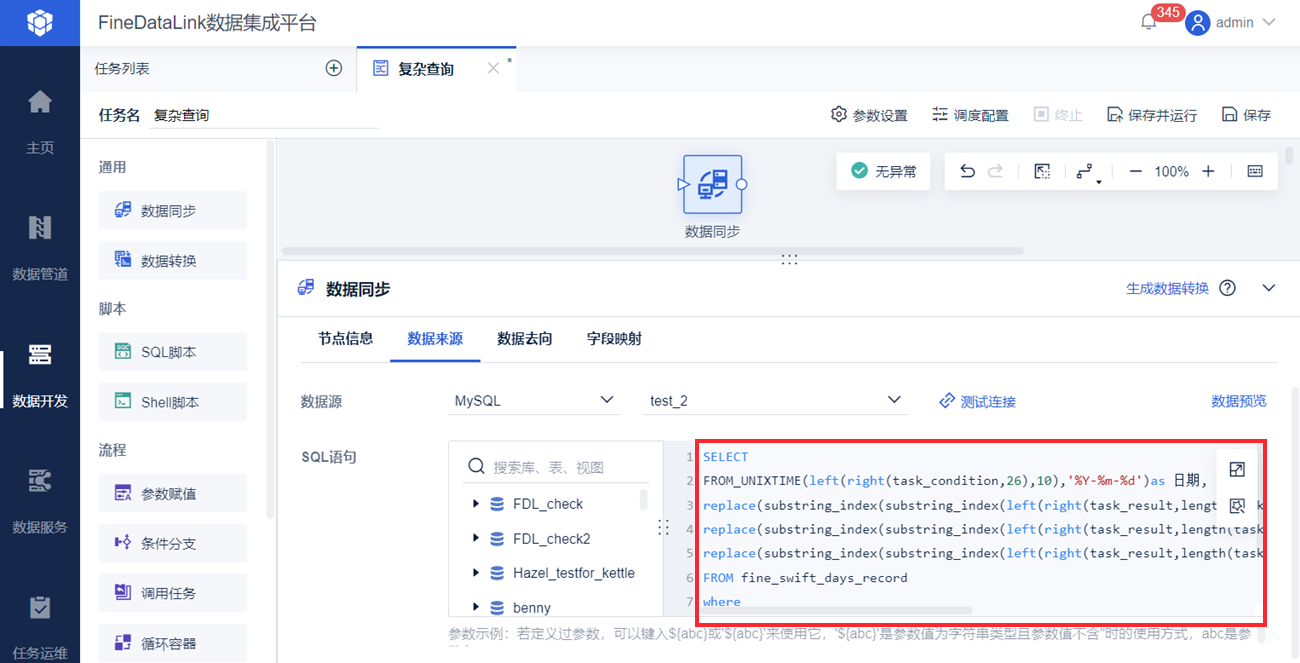Click 保存并运行 save and run
The width and height of the screenshot is (1300, 663).
(x=1152, y=115)
